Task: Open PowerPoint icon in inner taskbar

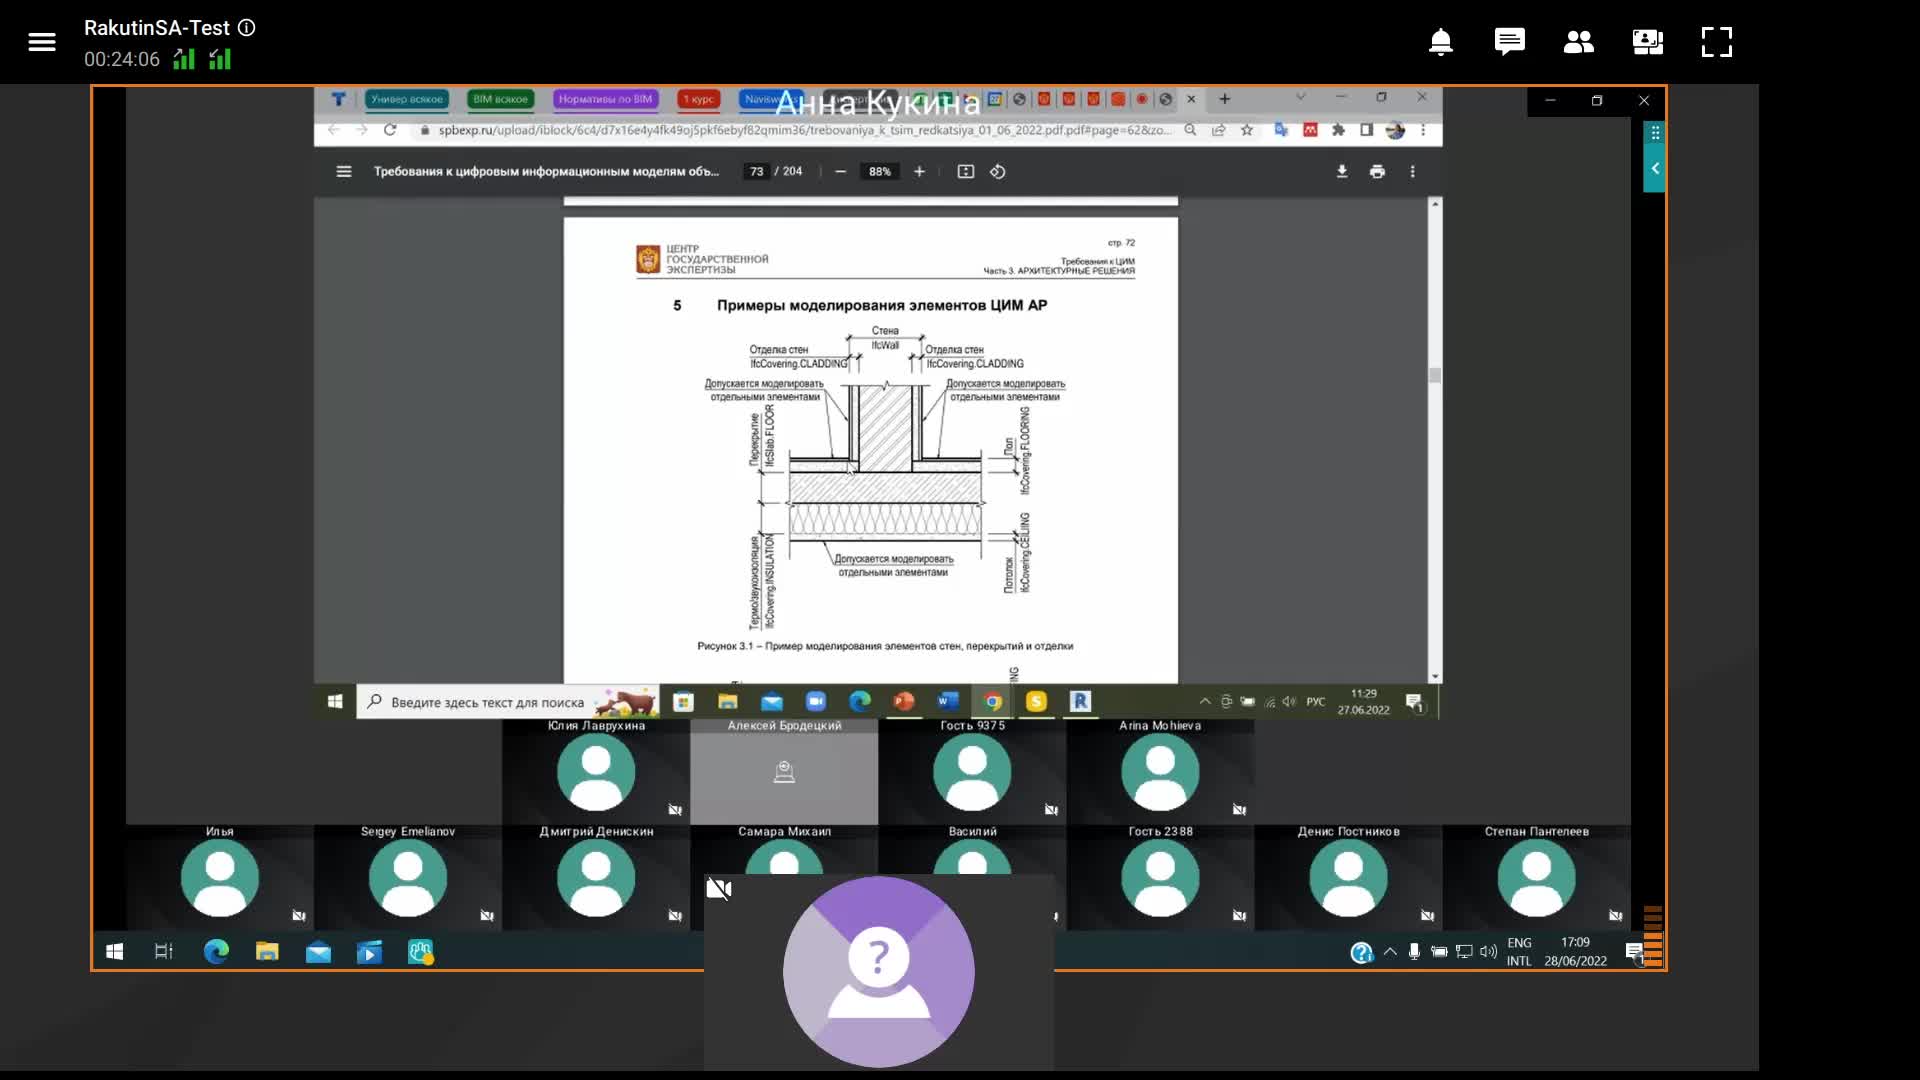Action: click(x=904, y=702)
